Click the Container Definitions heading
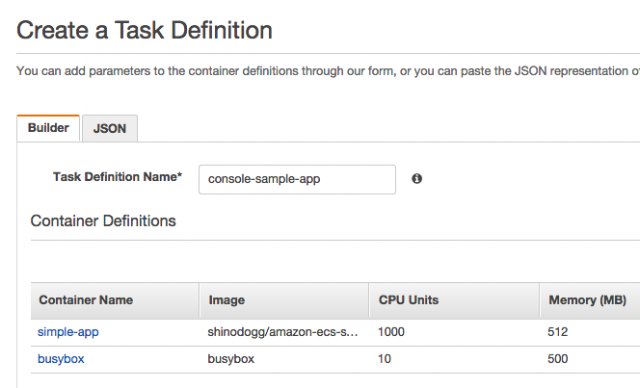This screenshot has width=640, height=388. point(103,221)
